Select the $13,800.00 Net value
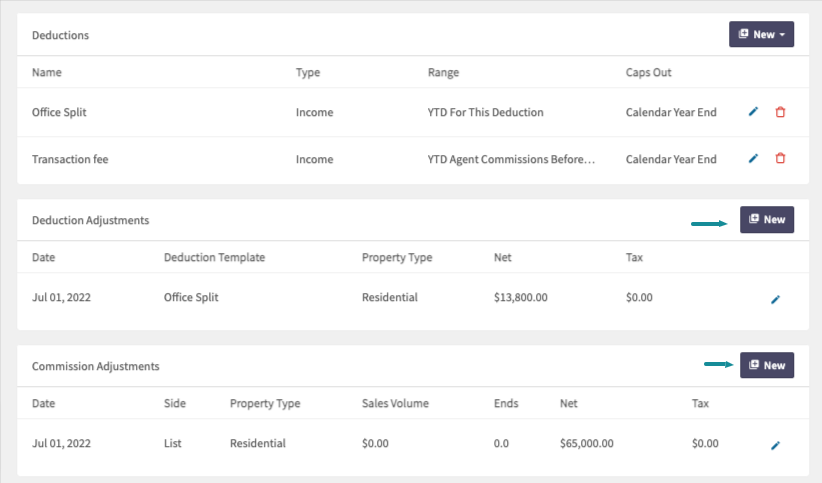The width and height of the screenshot is (822, 483). tap(521, 297)
